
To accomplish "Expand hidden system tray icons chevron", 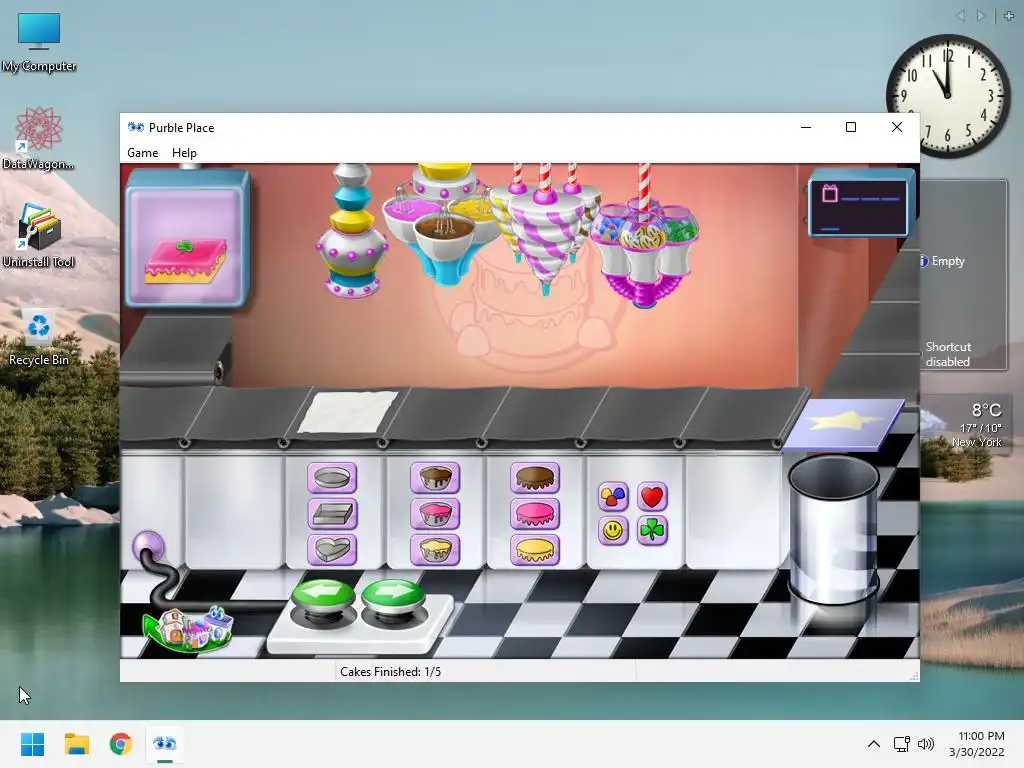I will [x=874, y=744].
